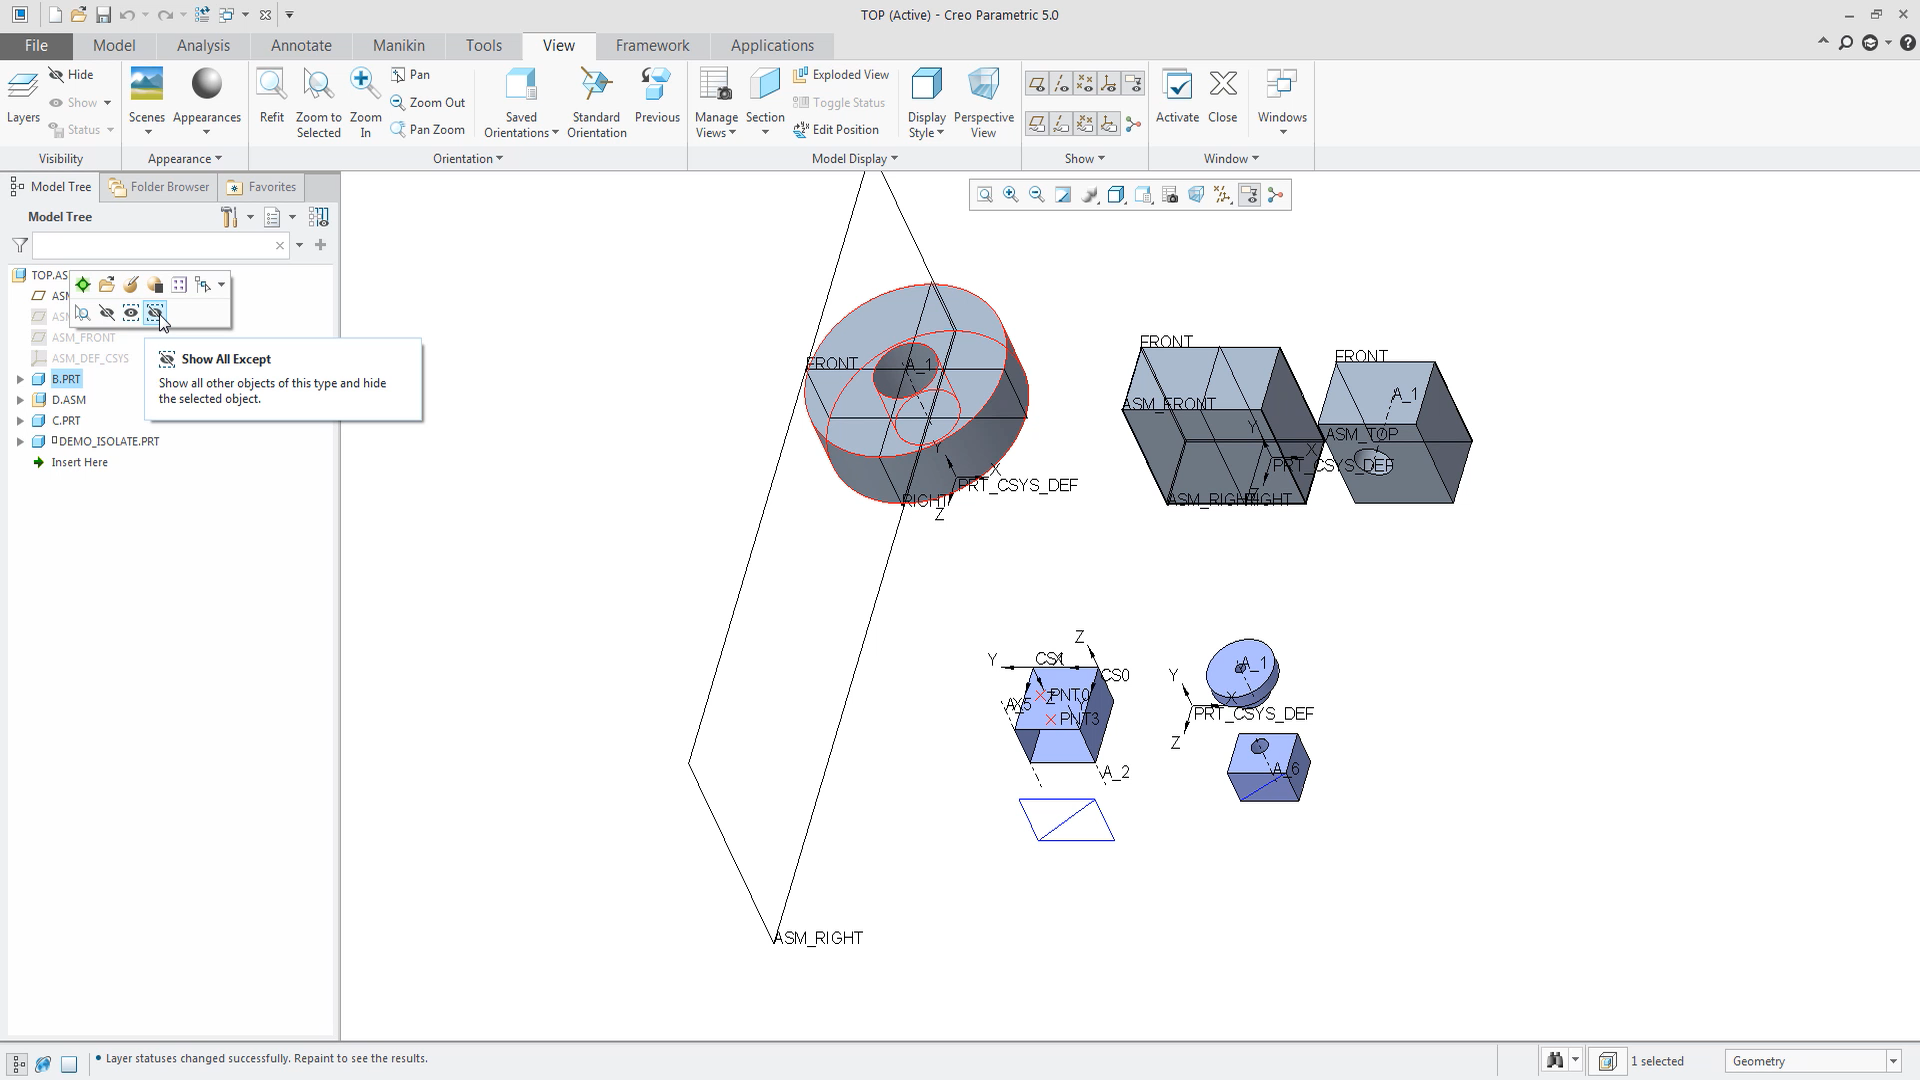
Task: Click Show Only Selected in mini toolbar
Action: tap(131, 313)
